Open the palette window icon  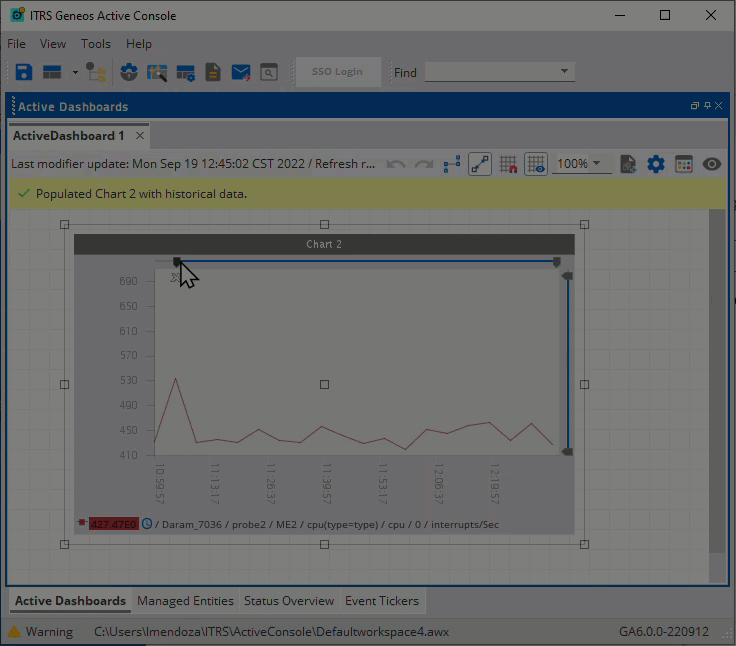tap(684, 164)
